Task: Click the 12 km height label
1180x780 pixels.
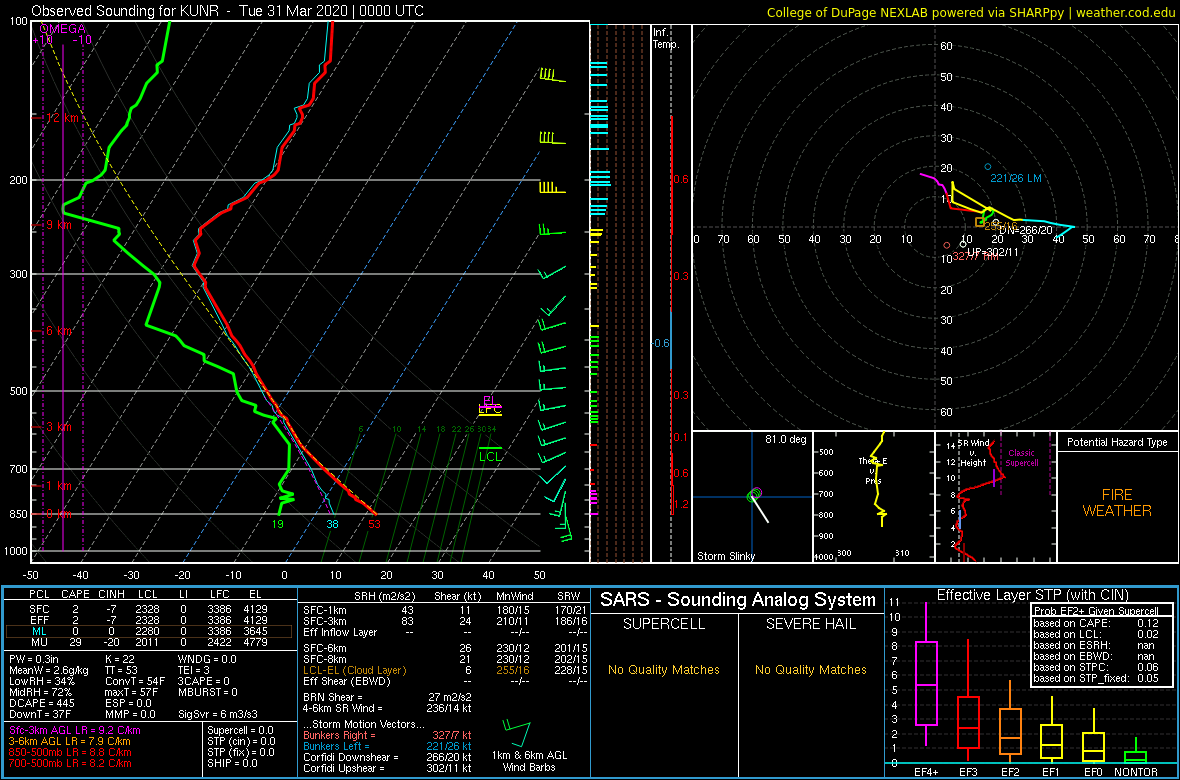Action: tap(62, 118)
